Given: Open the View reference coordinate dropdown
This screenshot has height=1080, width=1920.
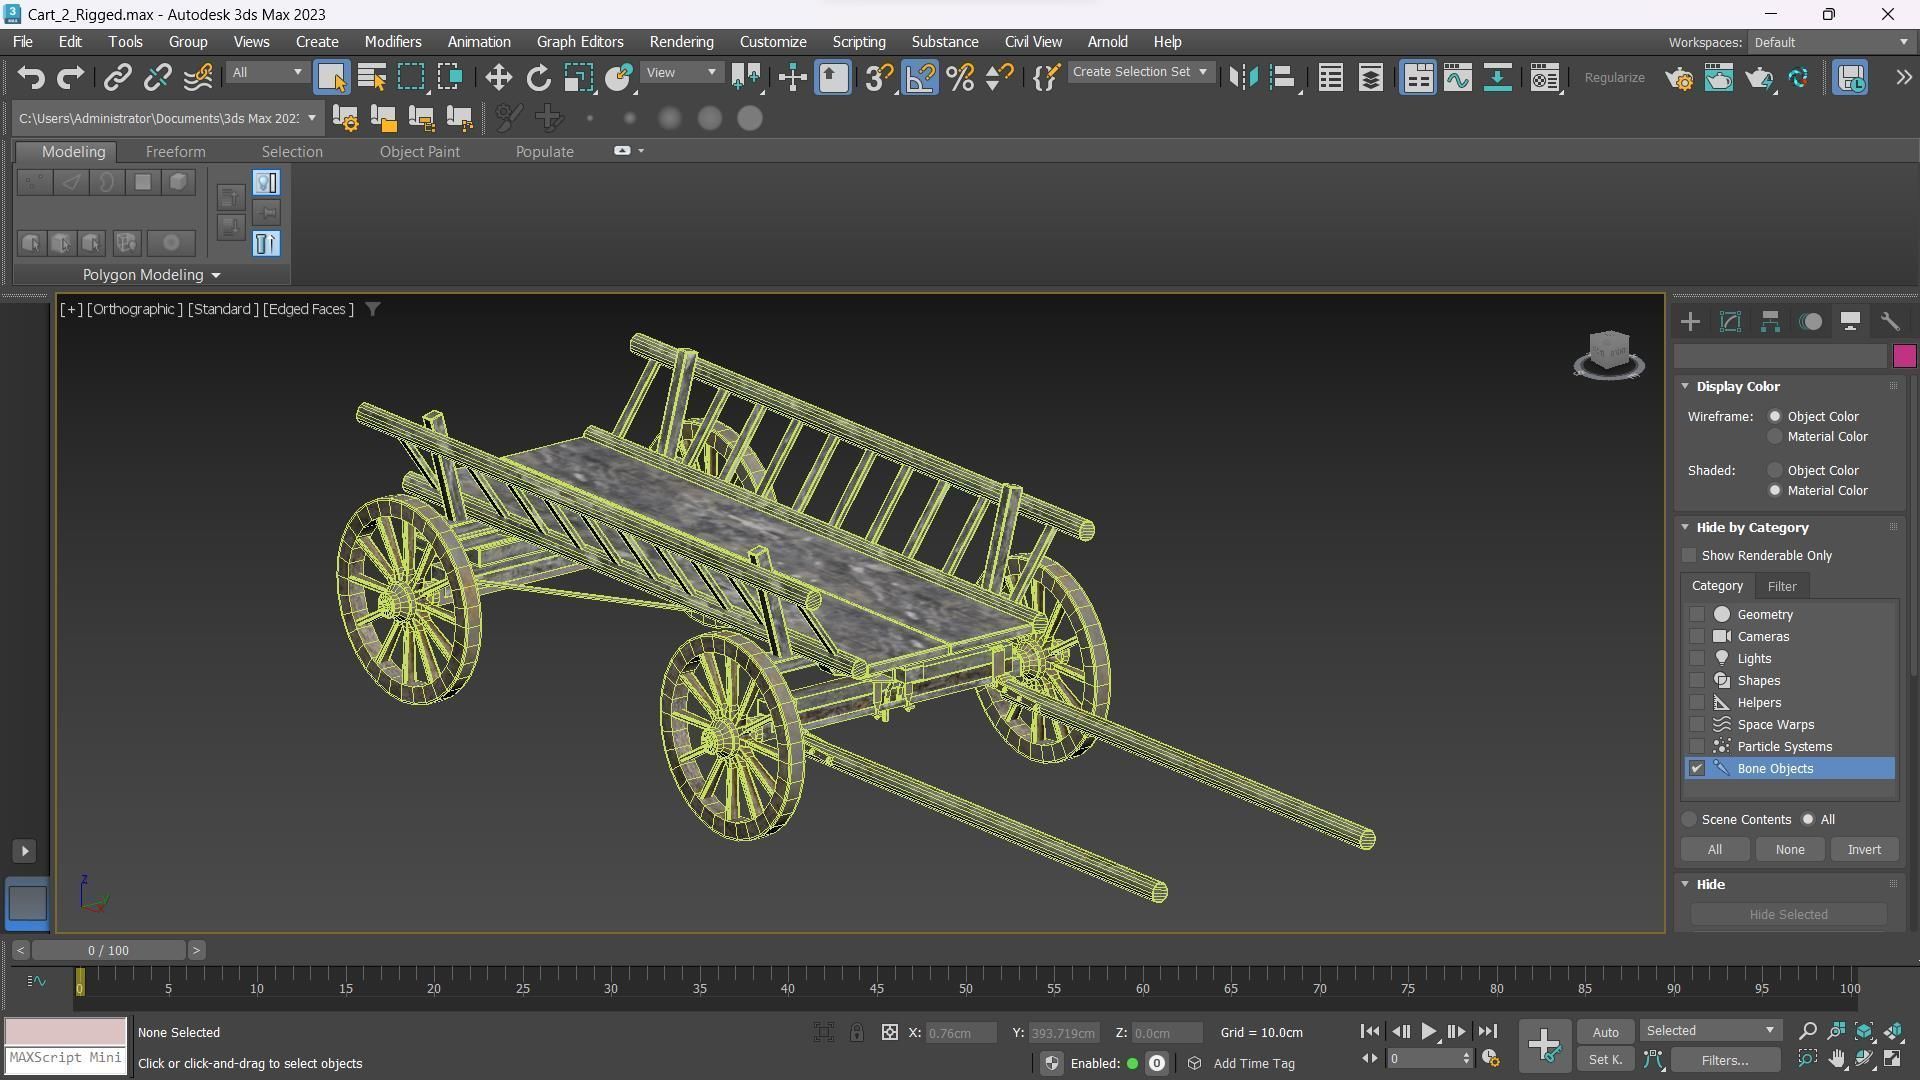Looking at the screenshot, I should coord(682,73).
